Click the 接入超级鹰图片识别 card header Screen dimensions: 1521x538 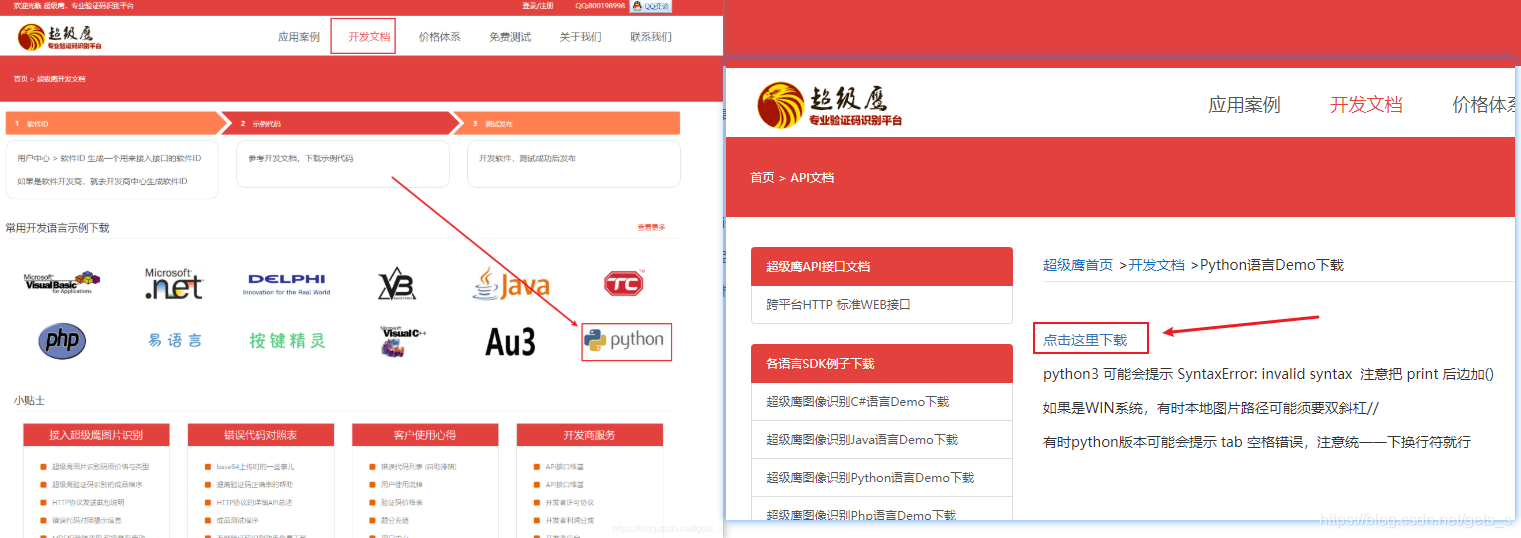coord(96,435)
